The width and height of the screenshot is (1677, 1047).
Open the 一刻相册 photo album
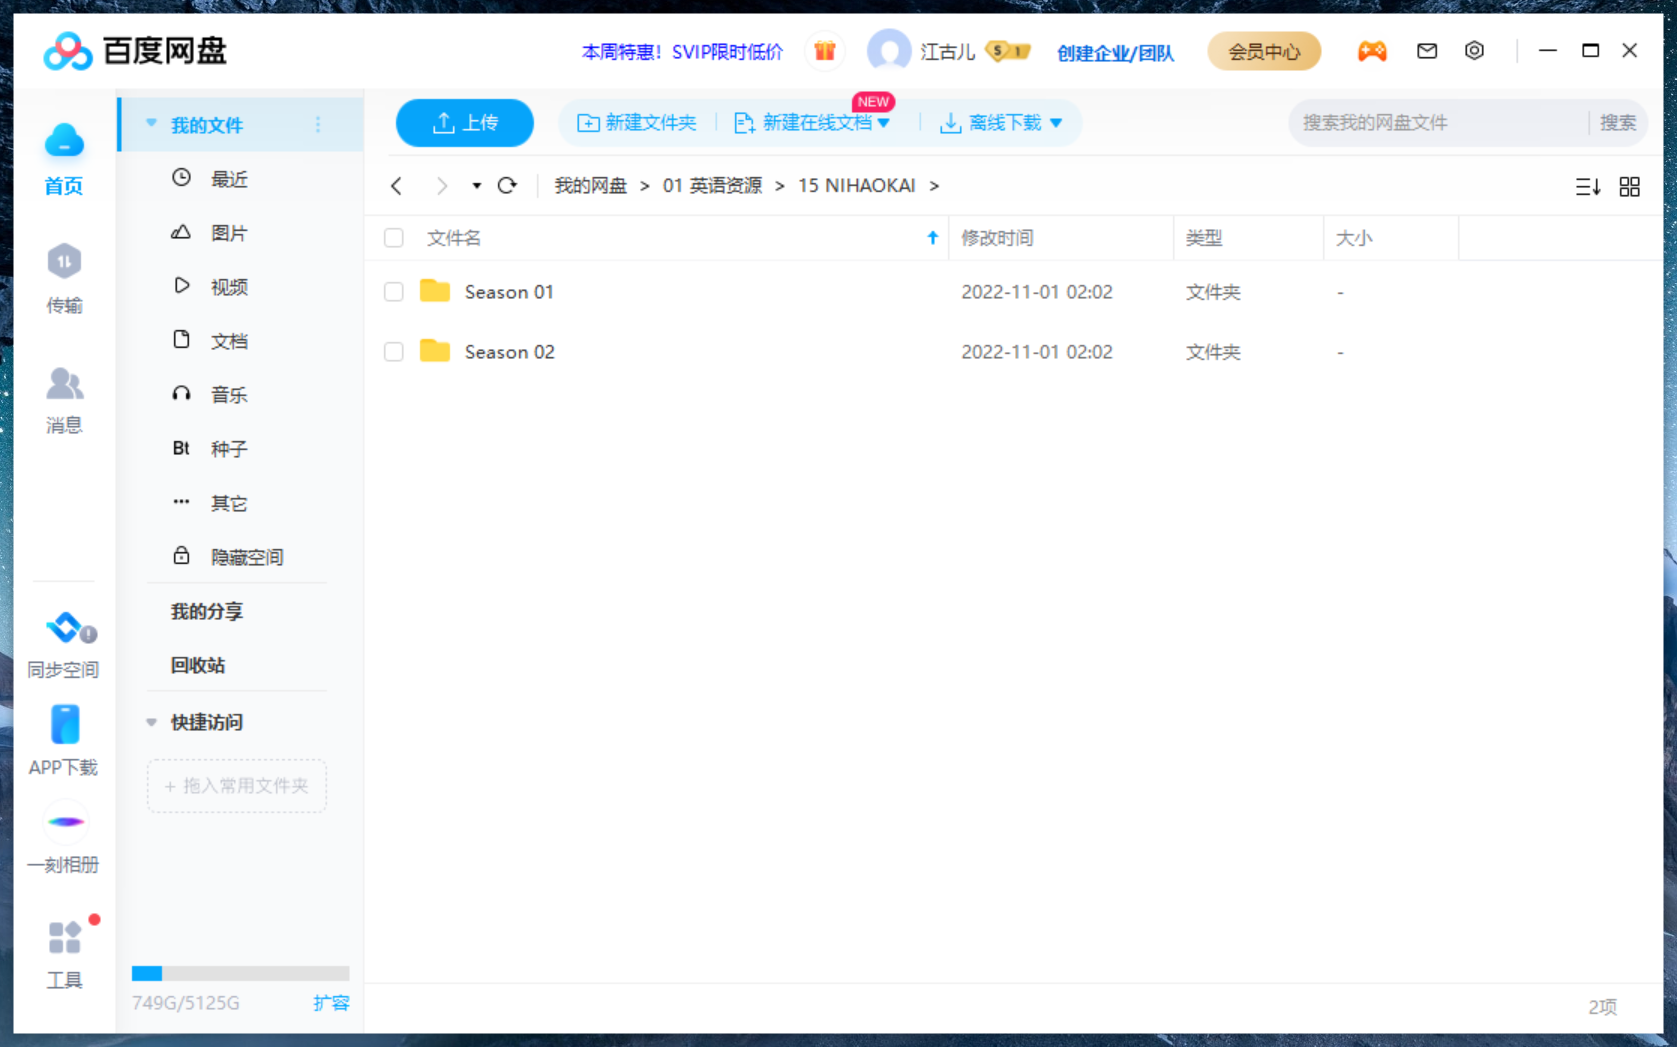coord(63,838)
